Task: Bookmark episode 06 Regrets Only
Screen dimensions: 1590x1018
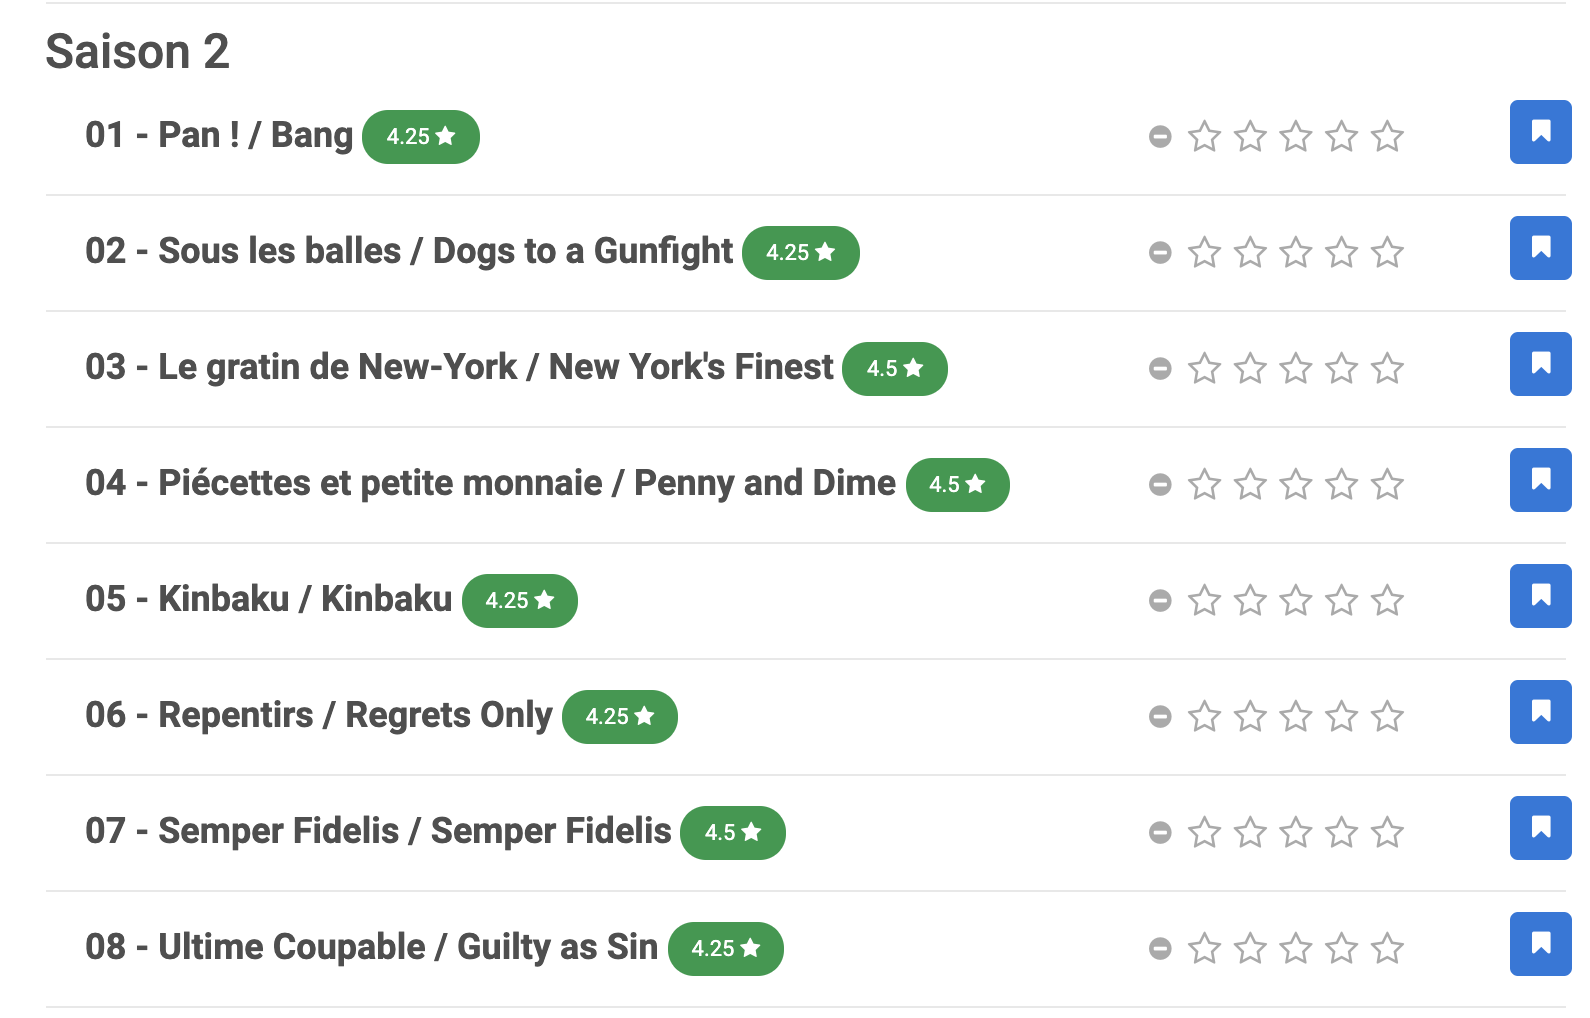Action: tap(1540, 712)
